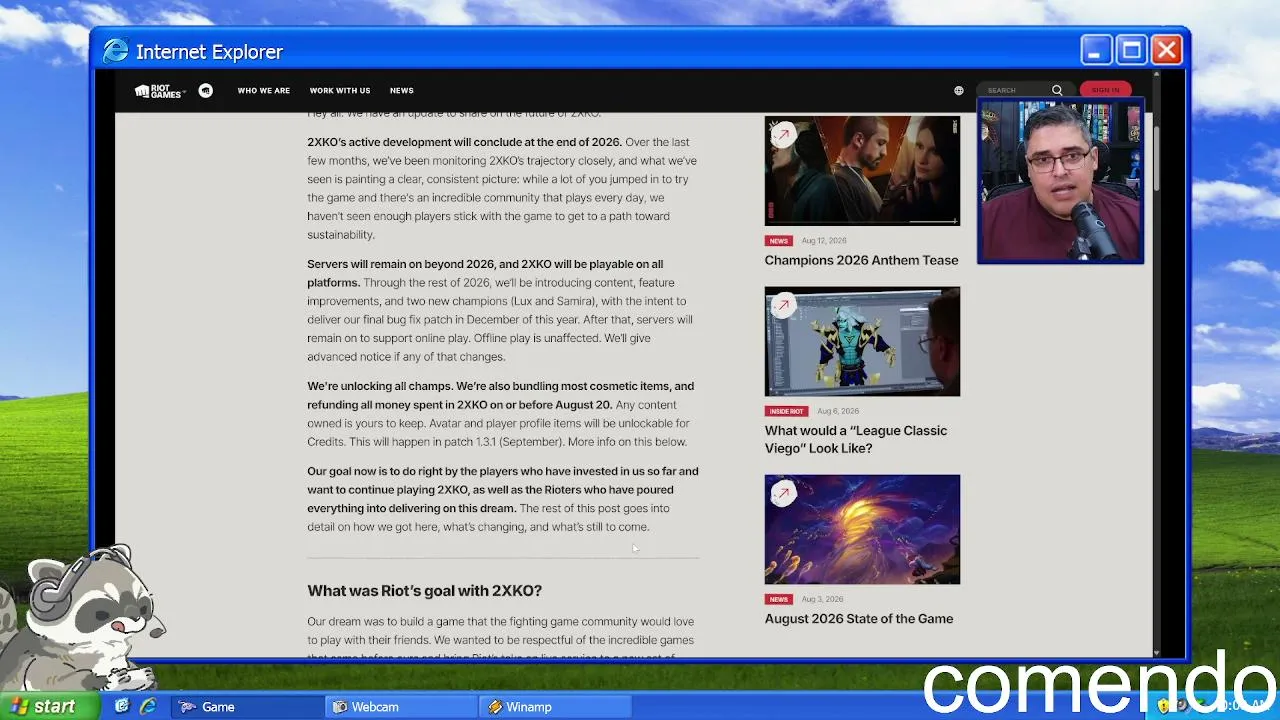Open WORK WITH US menu
Image resolution: width=1280 pixels, height=720 pixels.
340,91
